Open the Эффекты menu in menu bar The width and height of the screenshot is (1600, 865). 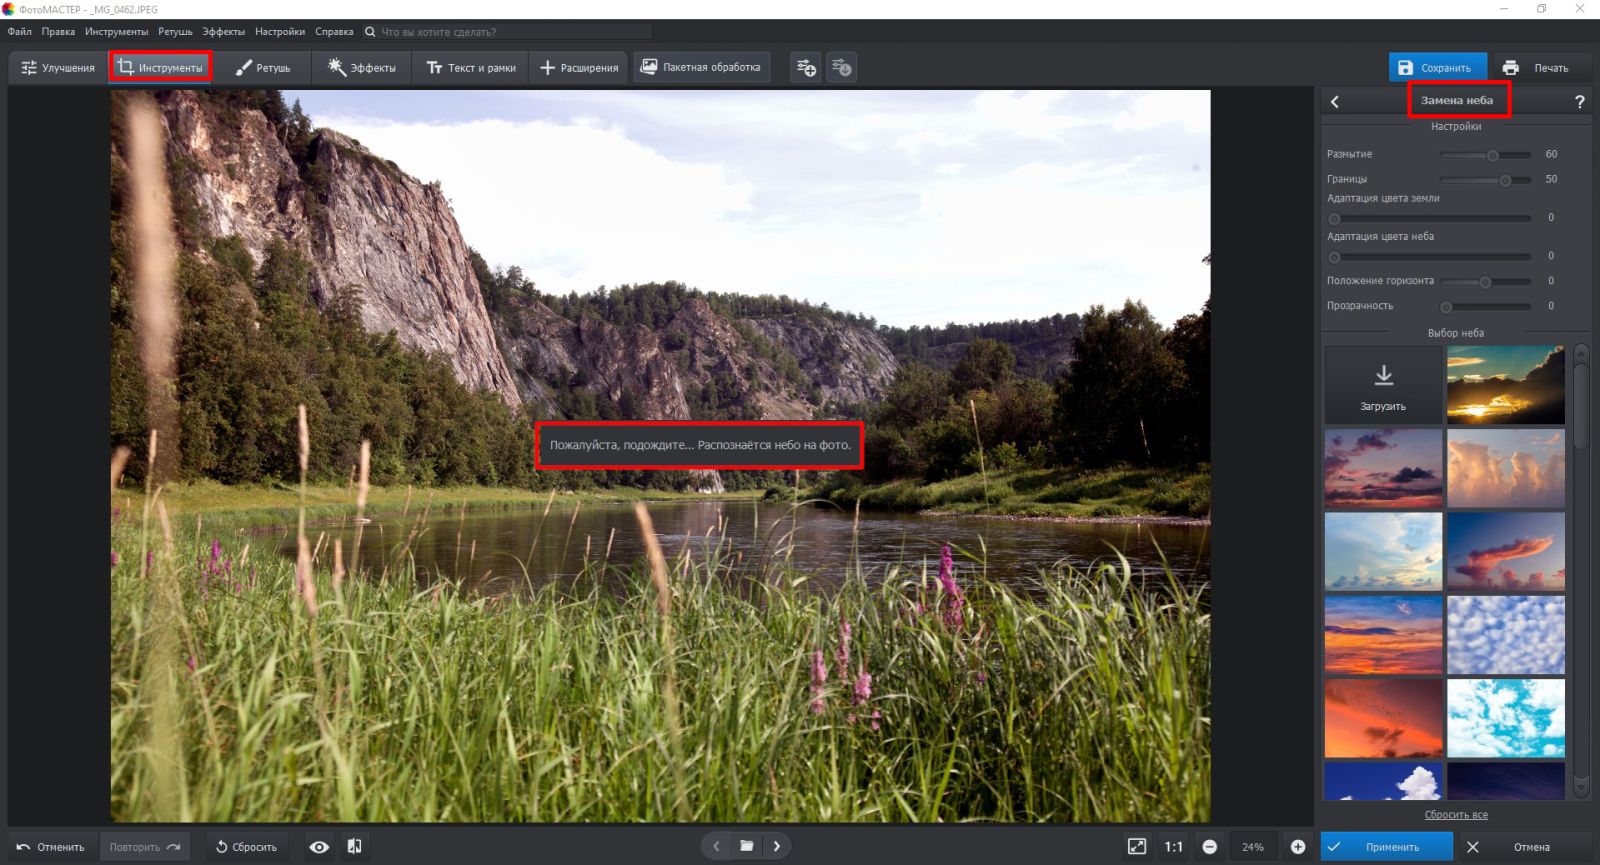point(223,32)
